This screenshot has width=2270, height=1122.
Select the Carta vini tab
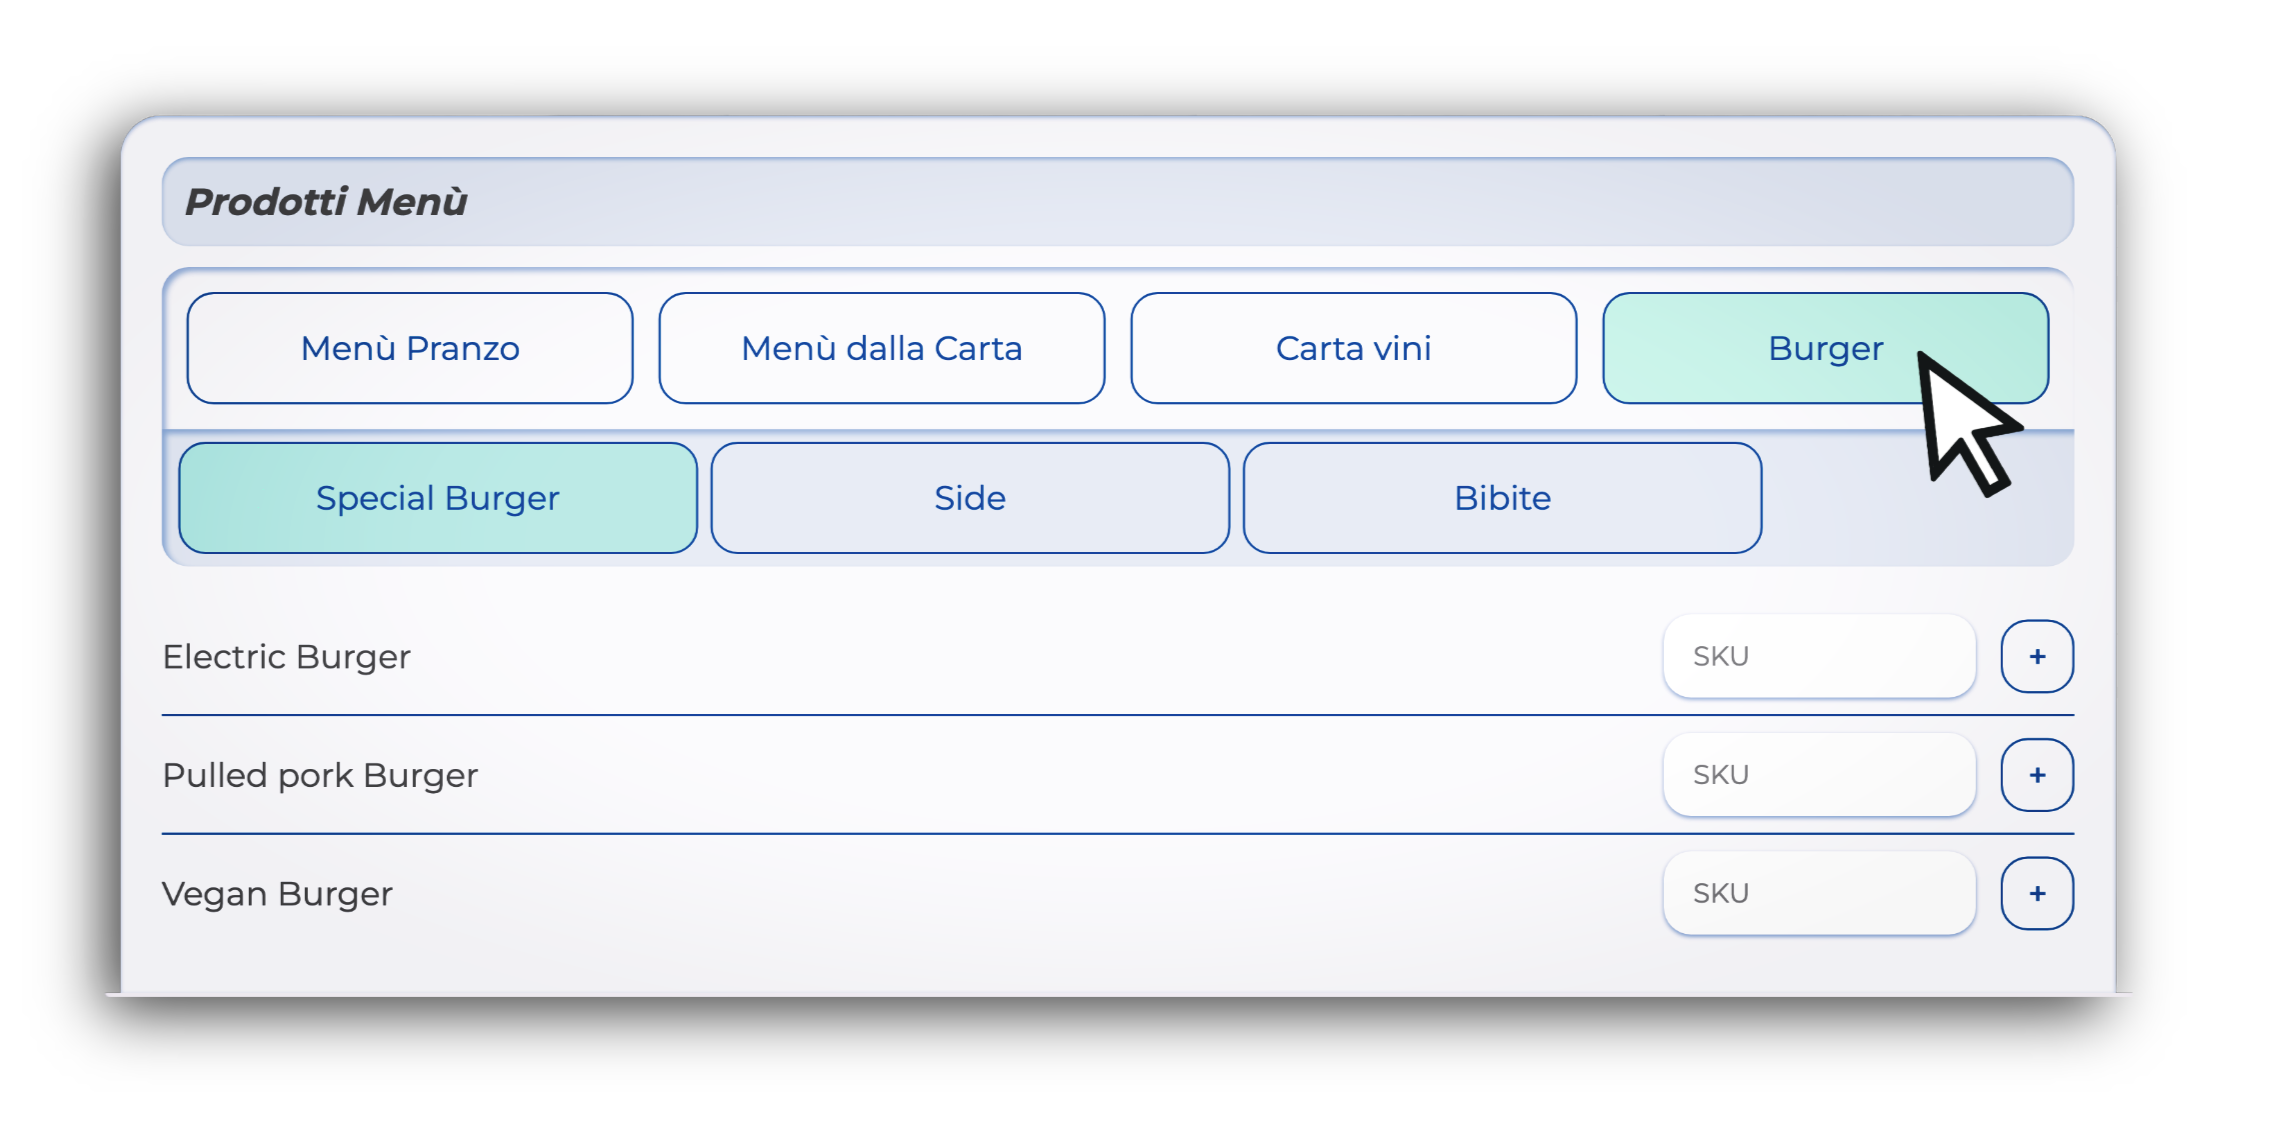click(x=1353, y=348)
